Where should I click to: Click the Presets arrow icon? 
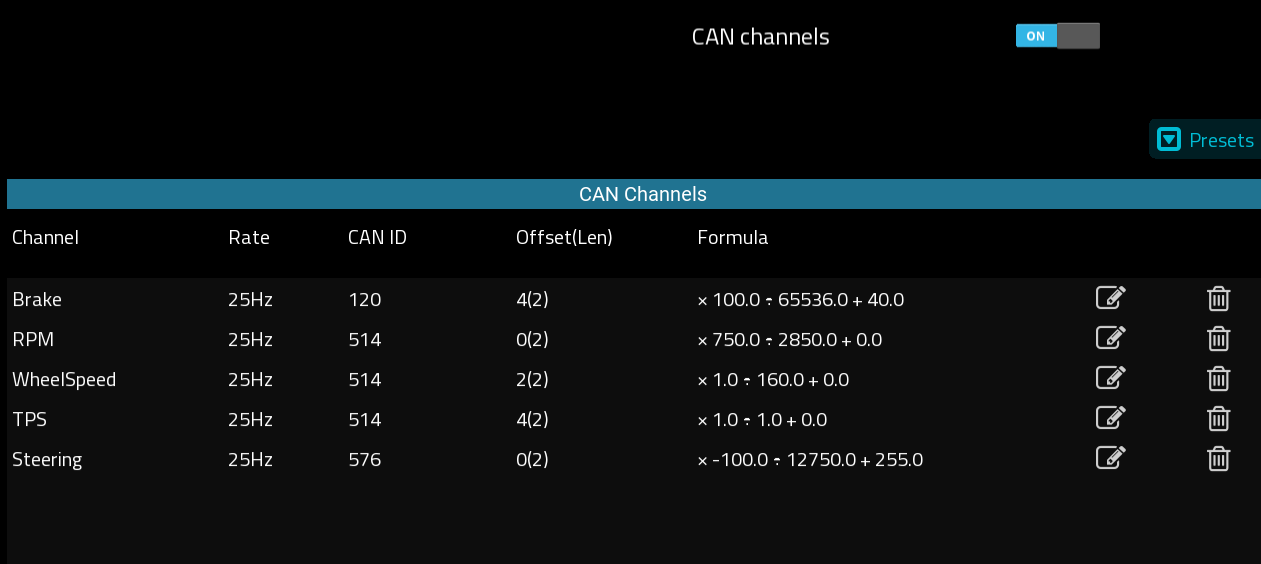tap(1168, 140)
